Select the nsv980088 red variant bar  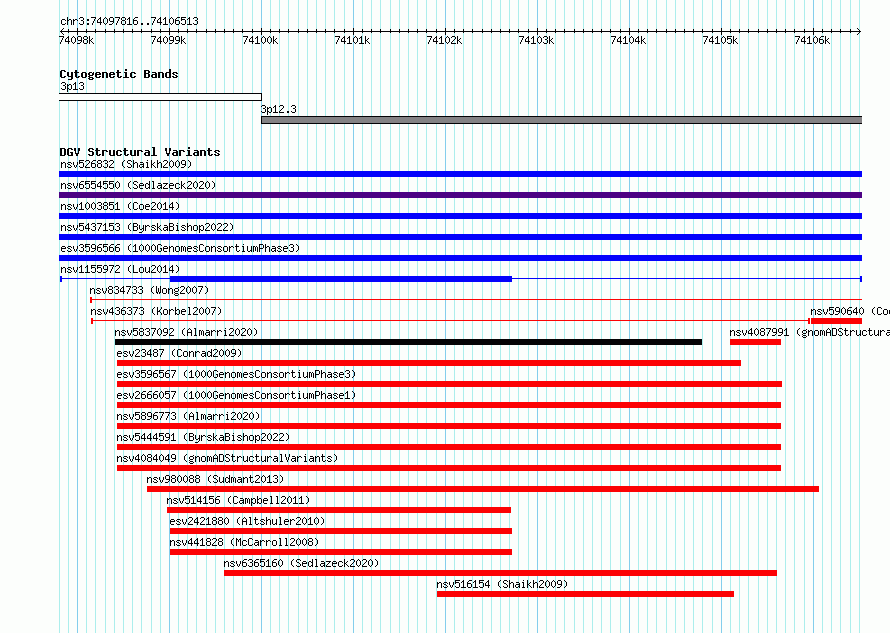(483, 489)
